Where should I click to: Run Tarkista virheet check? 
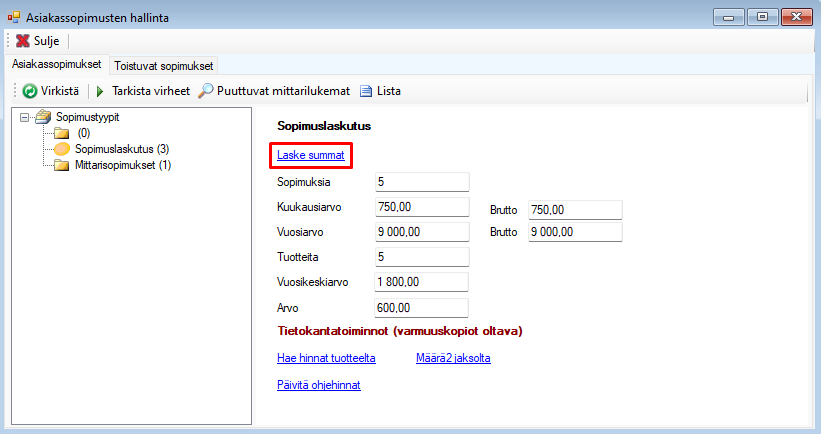click(151, 91)
